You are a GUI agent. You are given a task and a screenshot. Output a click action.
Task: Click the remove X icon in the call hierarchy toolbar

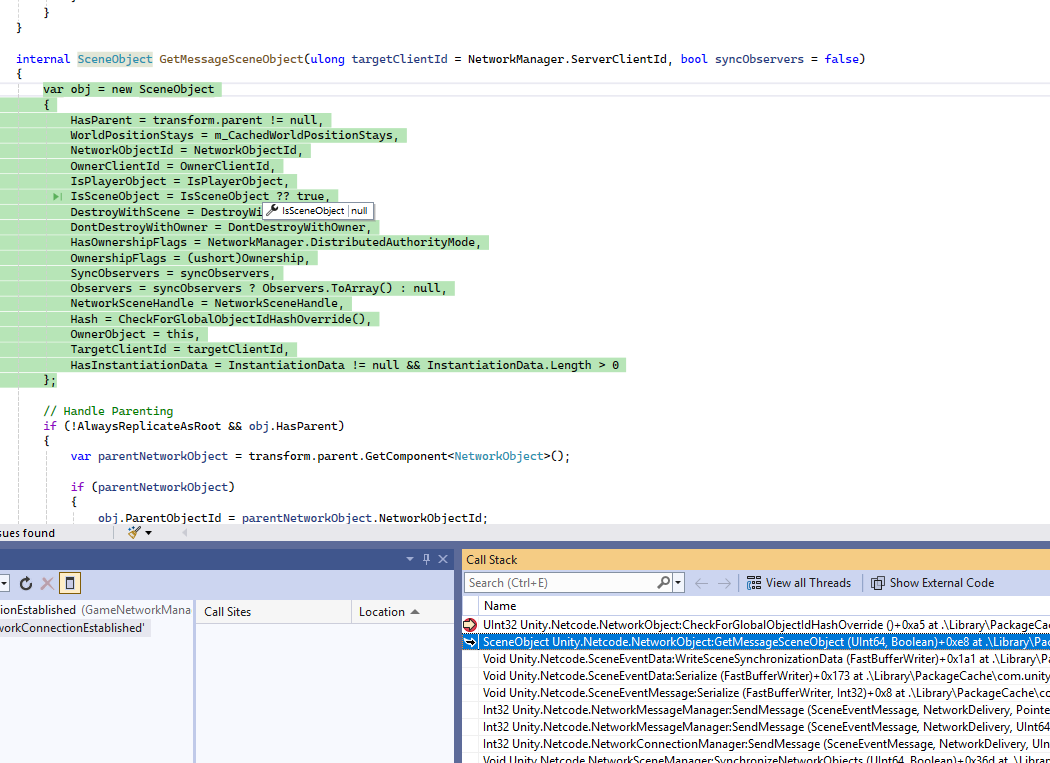coord(47,583)
